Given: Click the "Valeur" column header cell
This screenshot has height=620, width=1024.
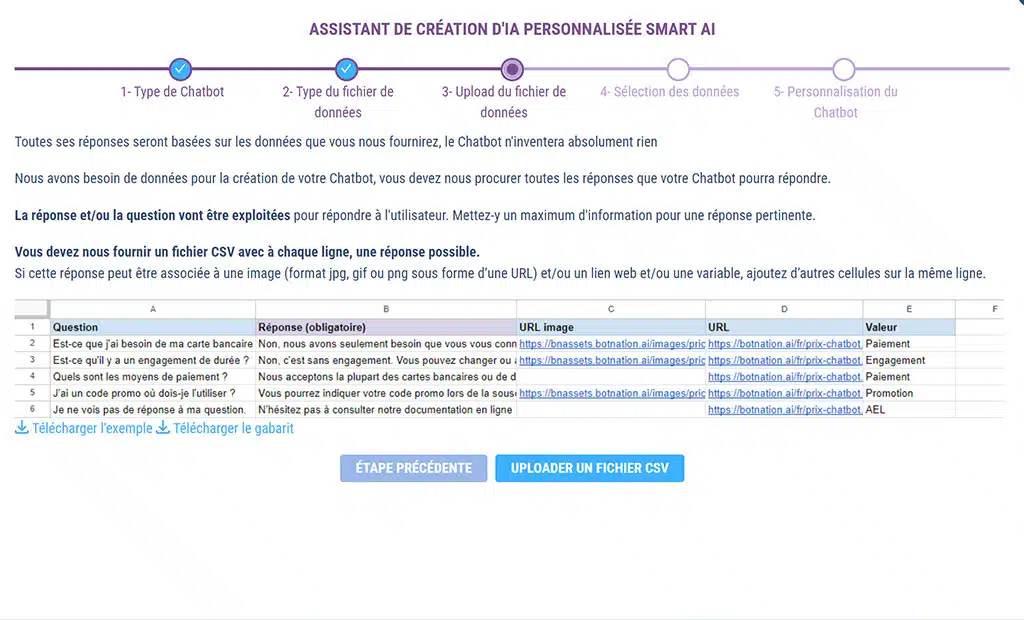Looking at the screenshot, I should pos(881,327).
